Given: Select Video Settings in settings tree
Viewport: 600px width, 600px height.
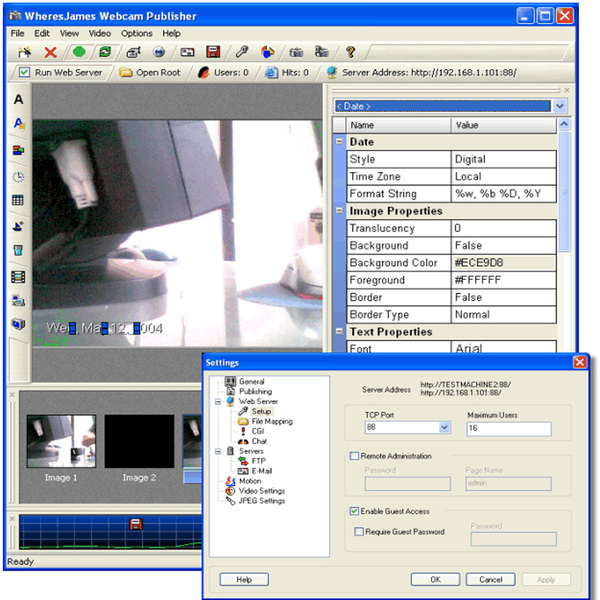Looking at the screenshot, I should 262,491.
